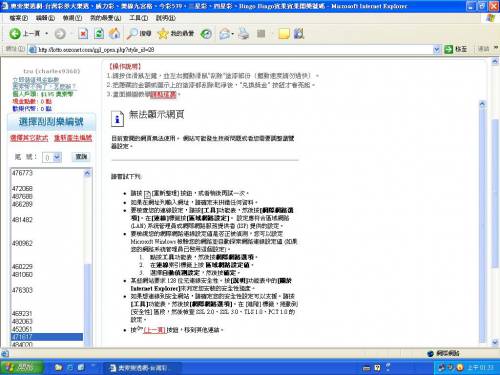This screenshot has width=500, height=375.
Task: Click the ticket list vertical scrollbar
Action: click(x=87, y=258)
